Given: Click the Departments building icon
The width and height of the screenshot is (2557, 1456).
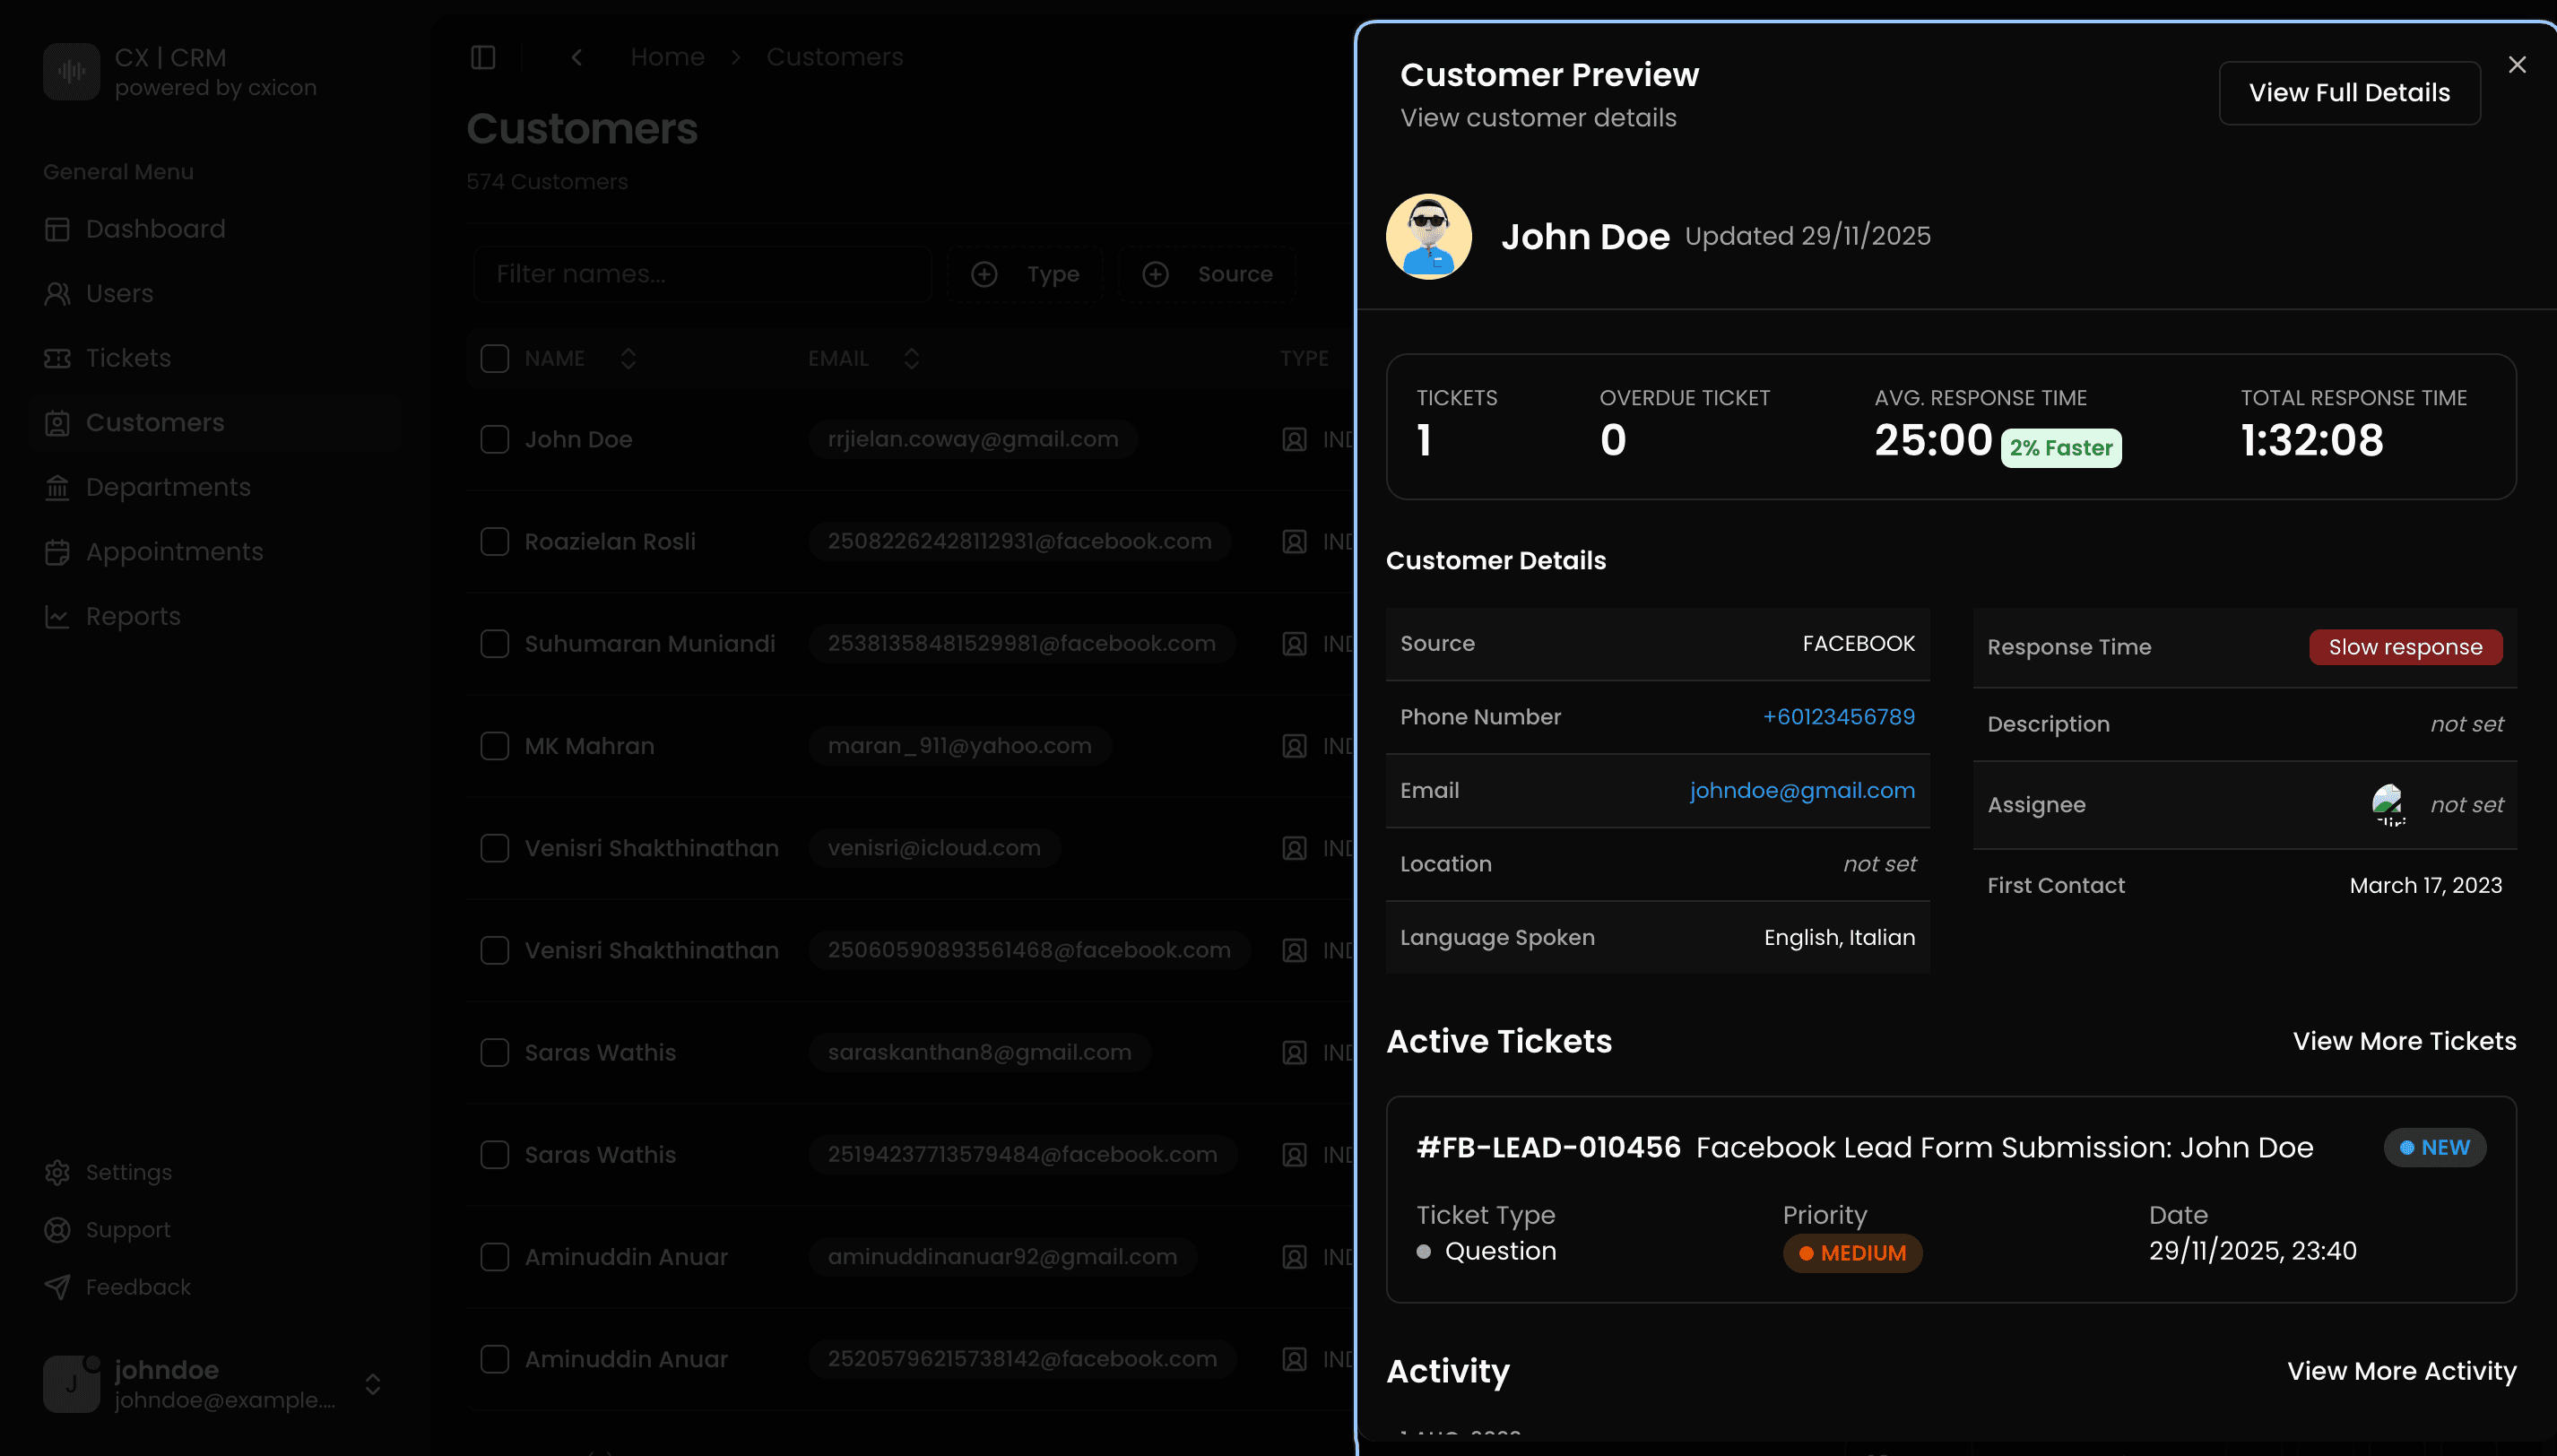Looking at the screenshot, I should click(57, 487).
